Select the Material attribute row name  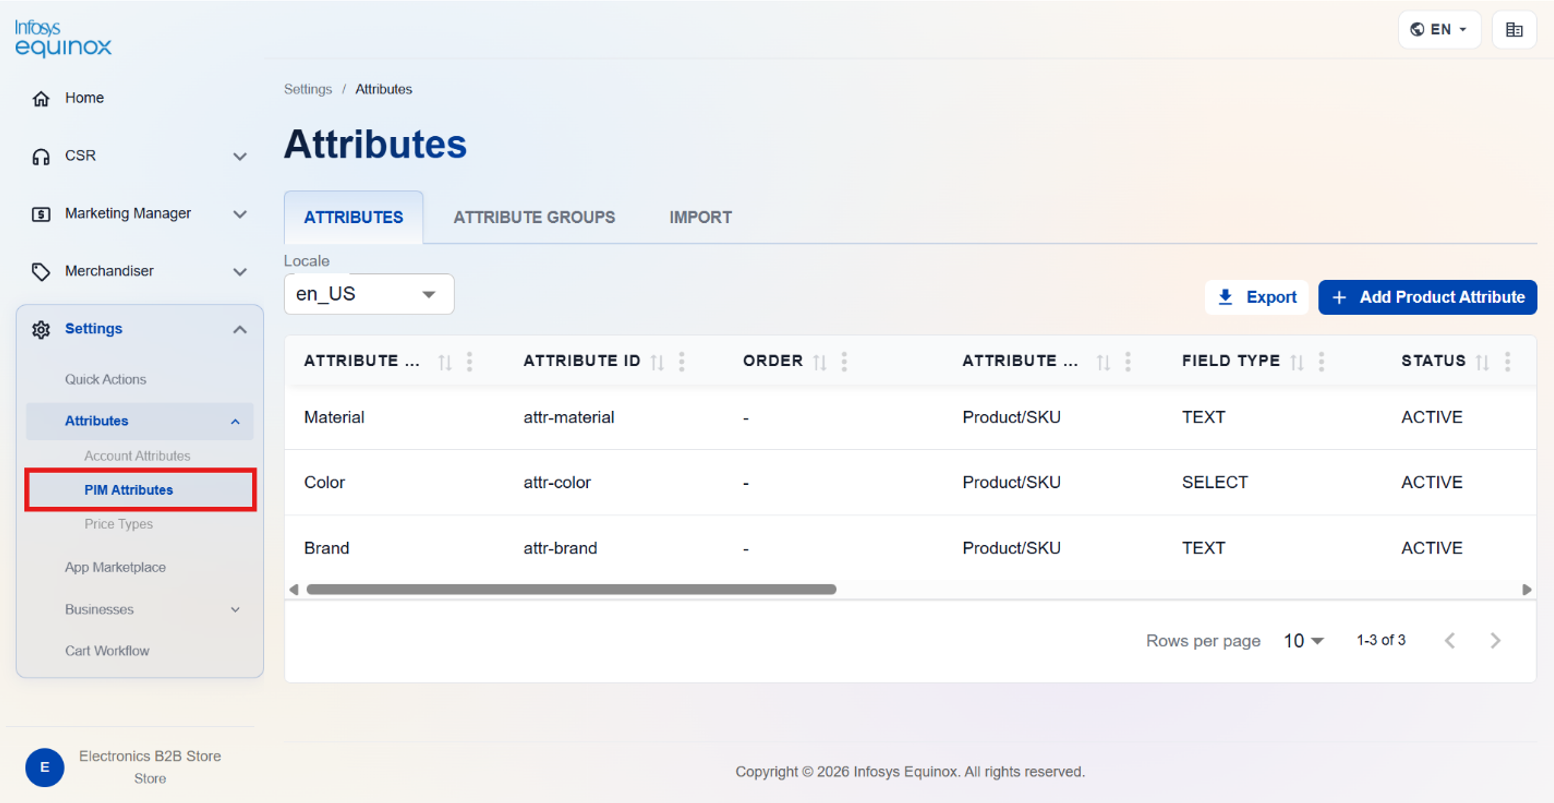click(x=334, y=417)
